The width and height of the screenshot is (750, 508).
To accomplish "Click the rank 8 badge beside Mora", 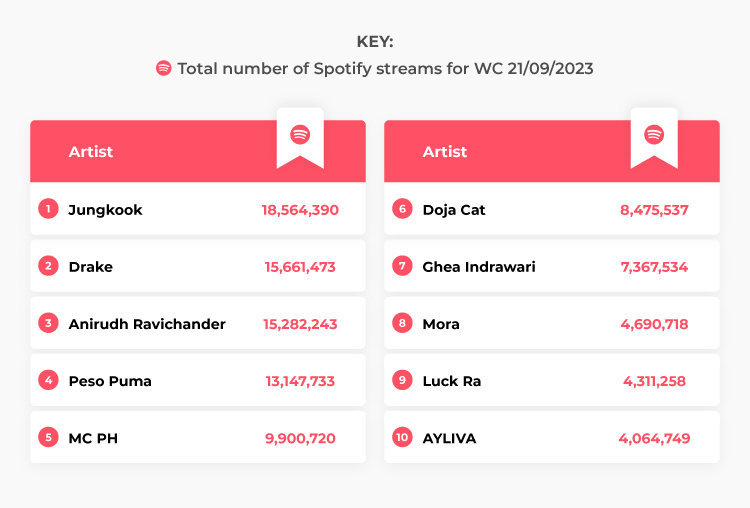I will pos(402,323).
